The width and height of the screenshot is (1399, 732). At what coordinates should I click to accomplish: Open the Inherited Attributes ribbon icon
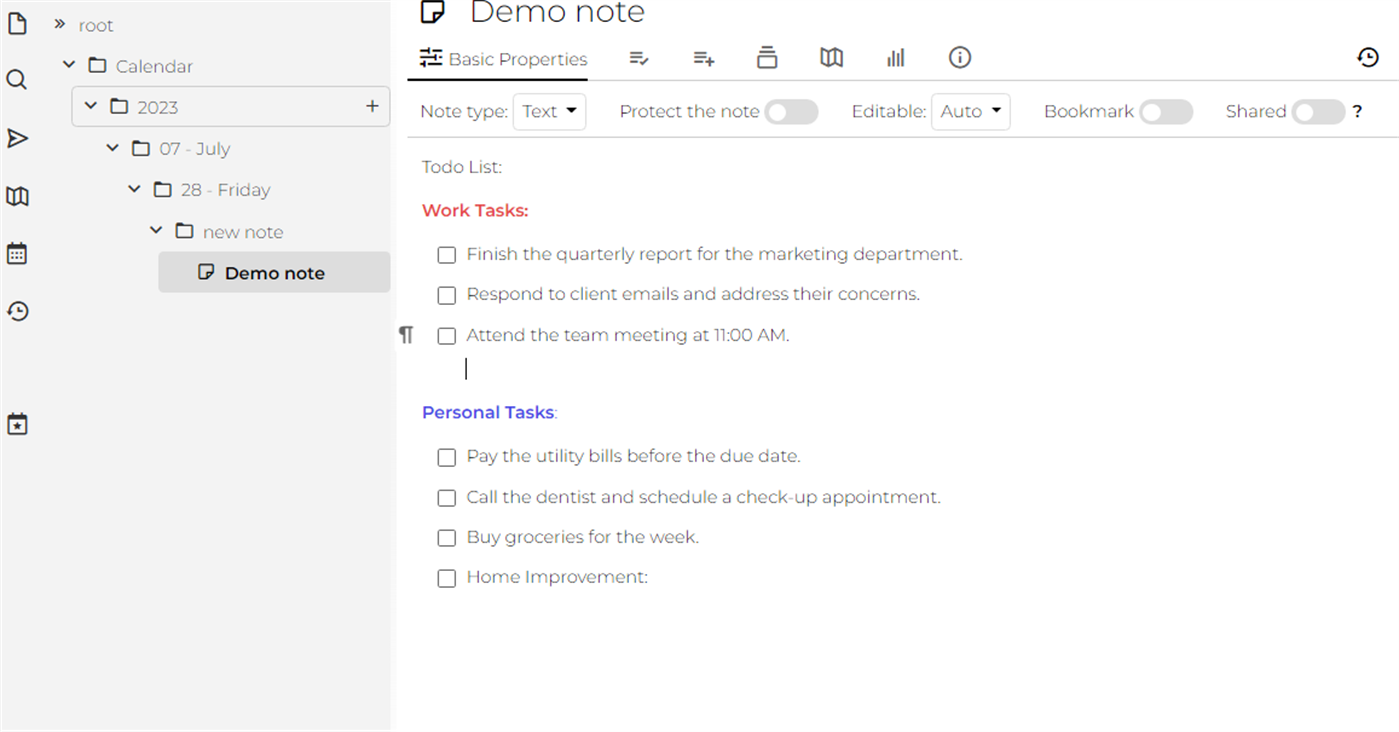[703, 57]
